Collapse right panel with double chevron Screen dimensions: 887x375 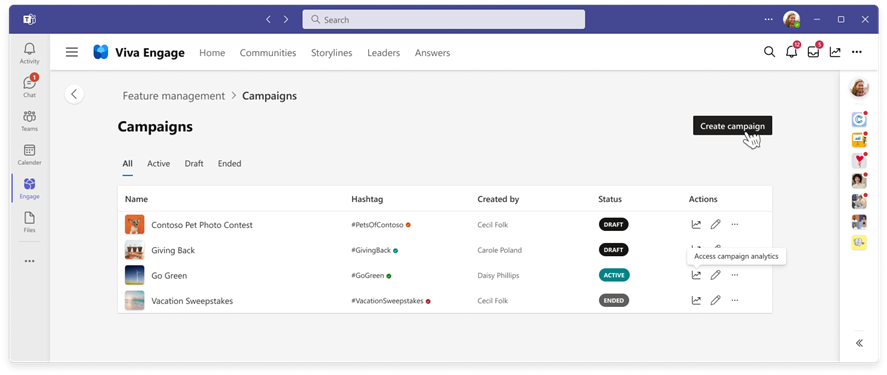(x=859, y=343)
